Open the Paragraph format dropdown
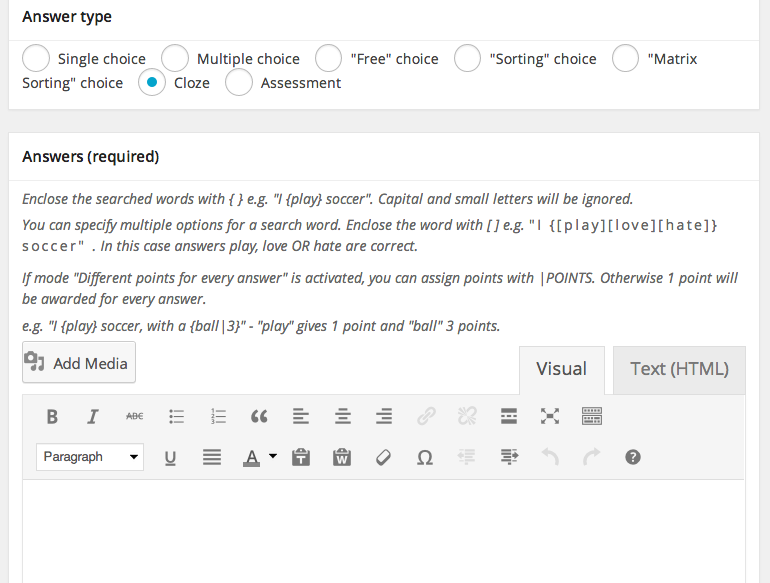Image resolution: width=770 pixels, height=583 pixels. coord(90,457)
